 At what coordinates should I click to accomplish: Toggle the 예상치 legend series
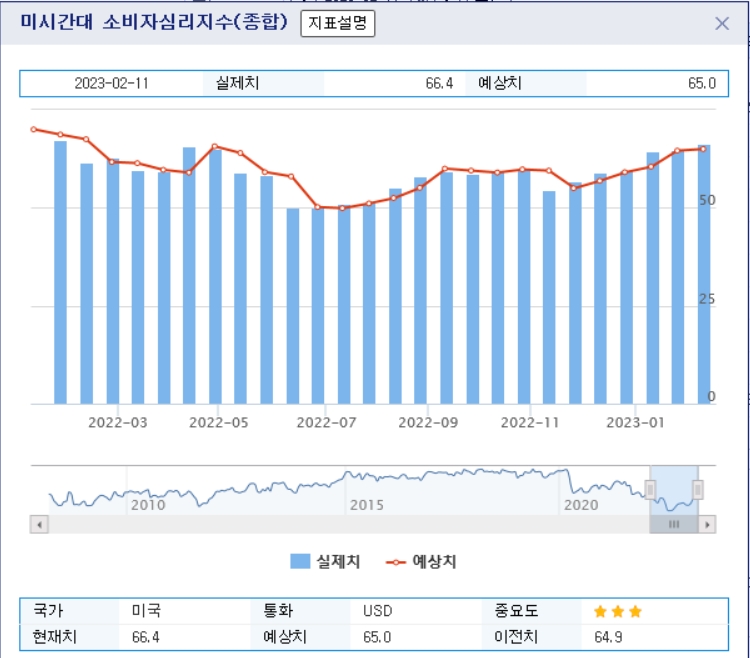pos(421,561)
